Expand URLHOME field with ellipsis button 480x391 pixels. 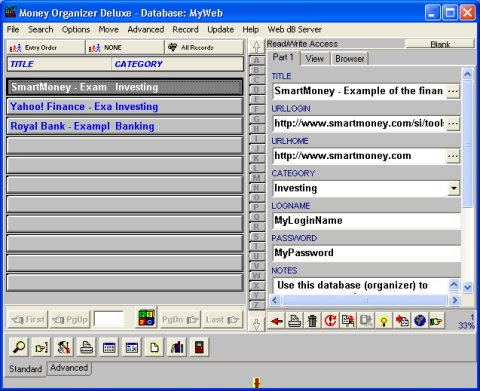tap(453, 156)
